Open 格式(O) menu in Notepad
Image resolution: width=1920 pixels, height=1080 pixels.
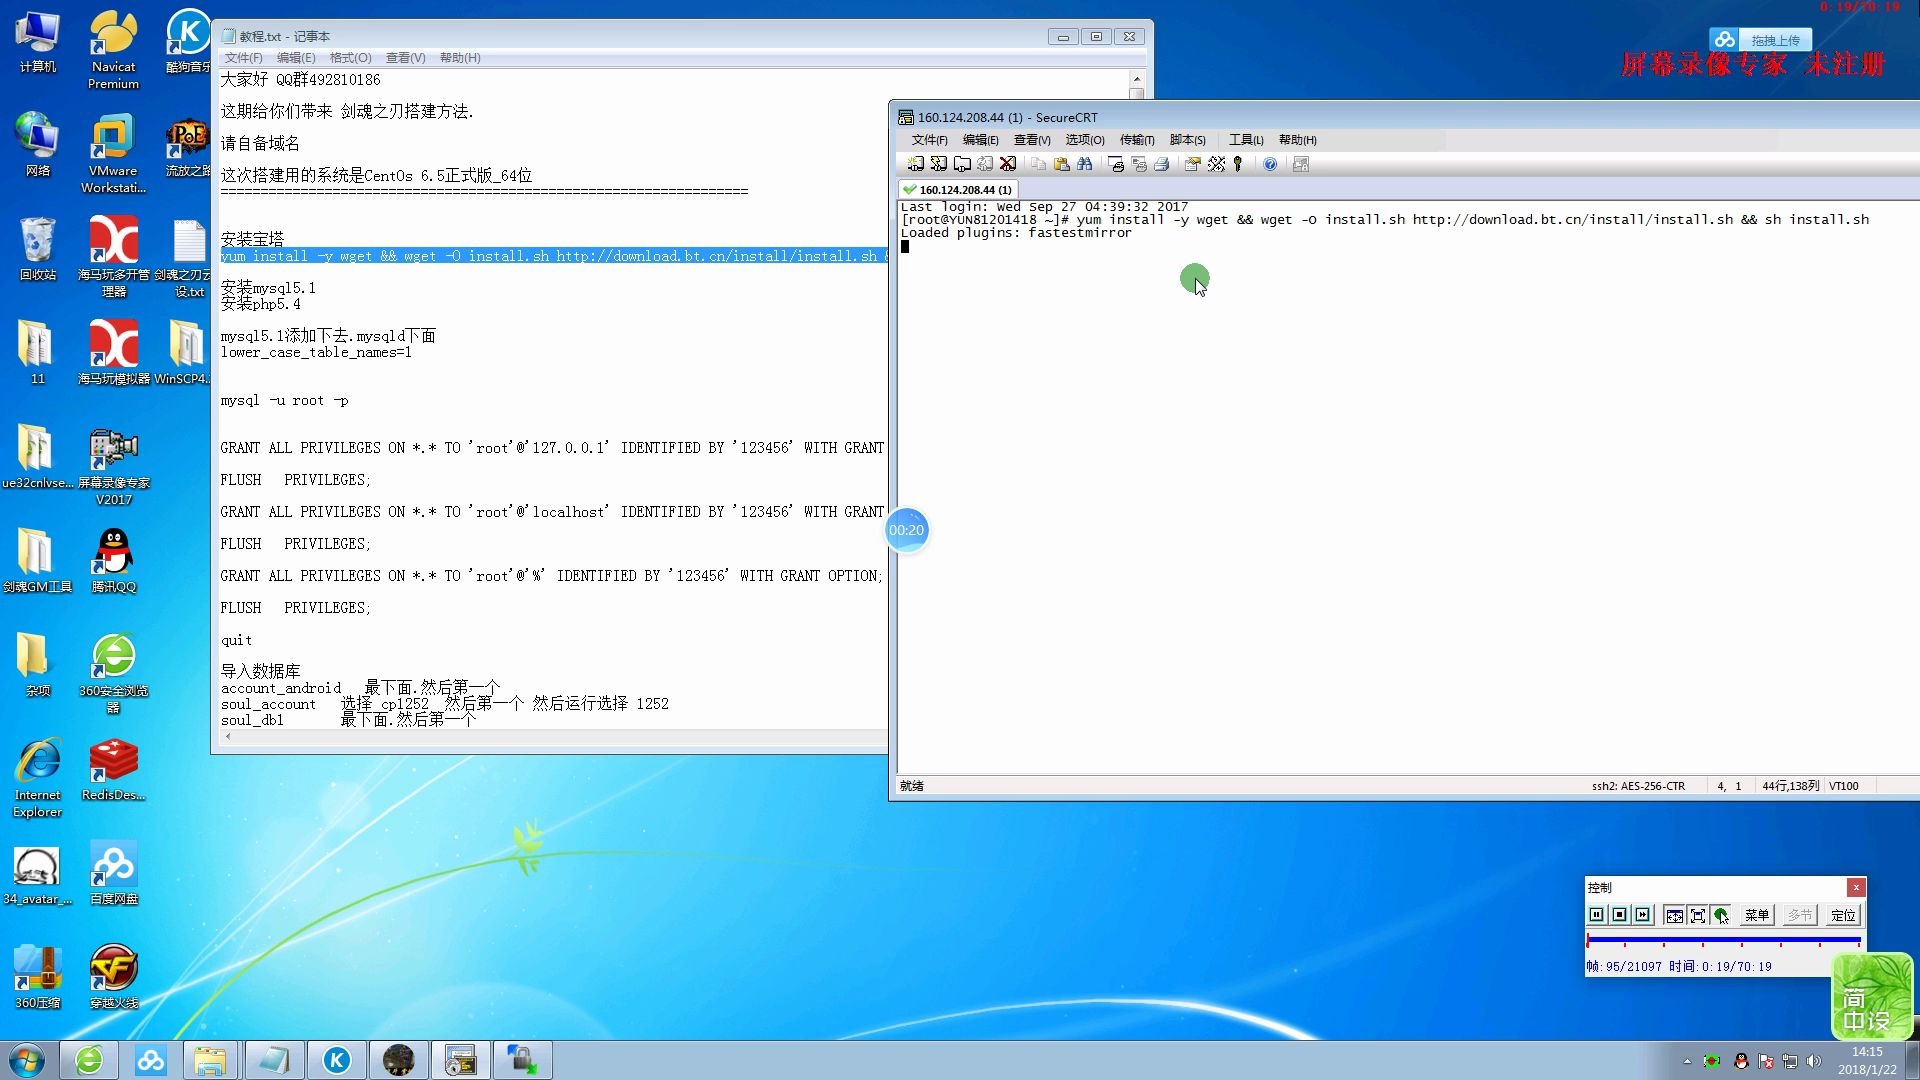coord(350,58)
